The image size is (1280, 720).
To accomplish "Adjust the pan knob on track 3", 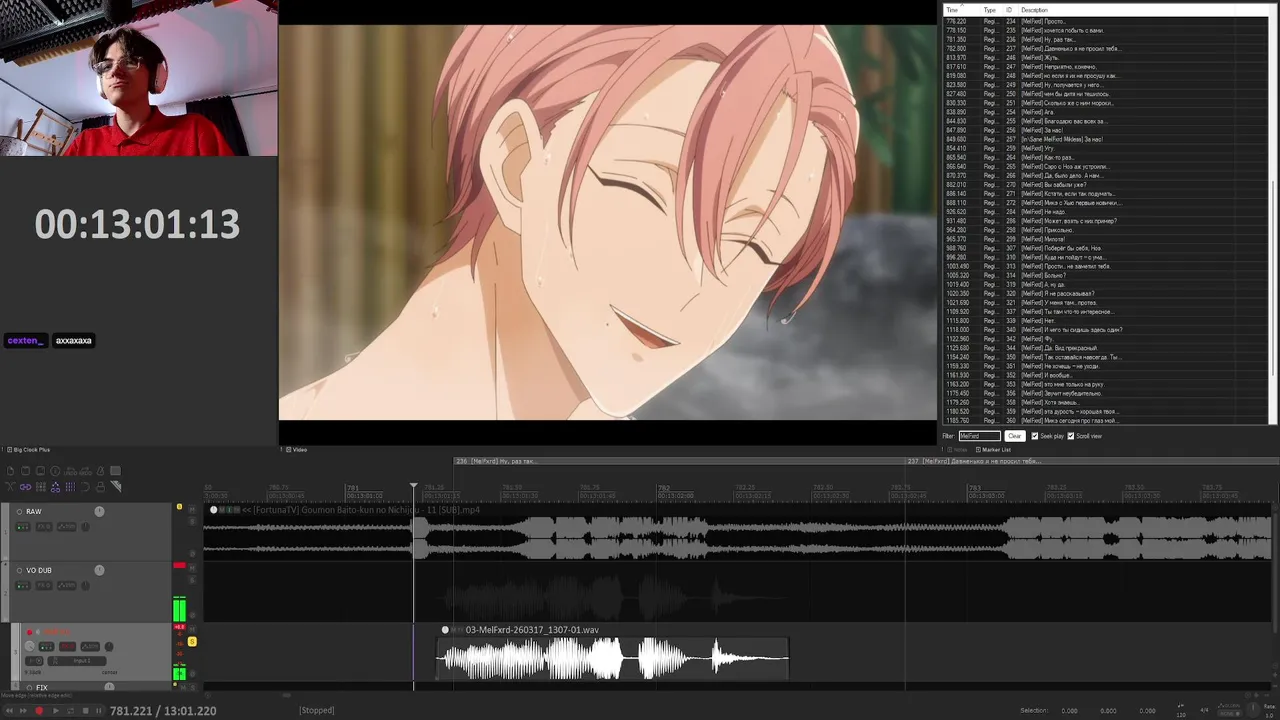I will (109, 646).
